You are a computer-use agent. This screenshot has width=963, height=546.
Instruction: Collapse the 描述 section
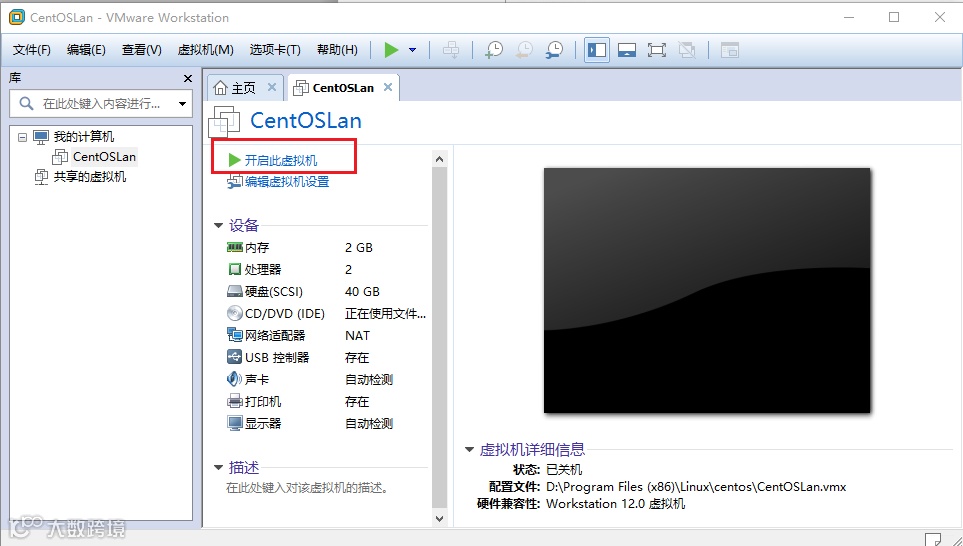pyautogui.click(x=218, y=468)
